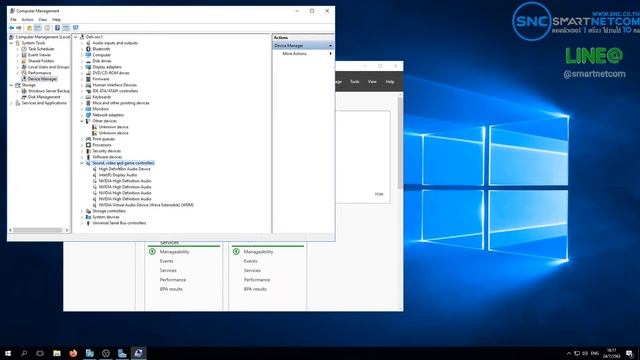Expand Local Users and Groups
Image resolution: width=640 pixels, height=360 pixels.
[18, 67]
